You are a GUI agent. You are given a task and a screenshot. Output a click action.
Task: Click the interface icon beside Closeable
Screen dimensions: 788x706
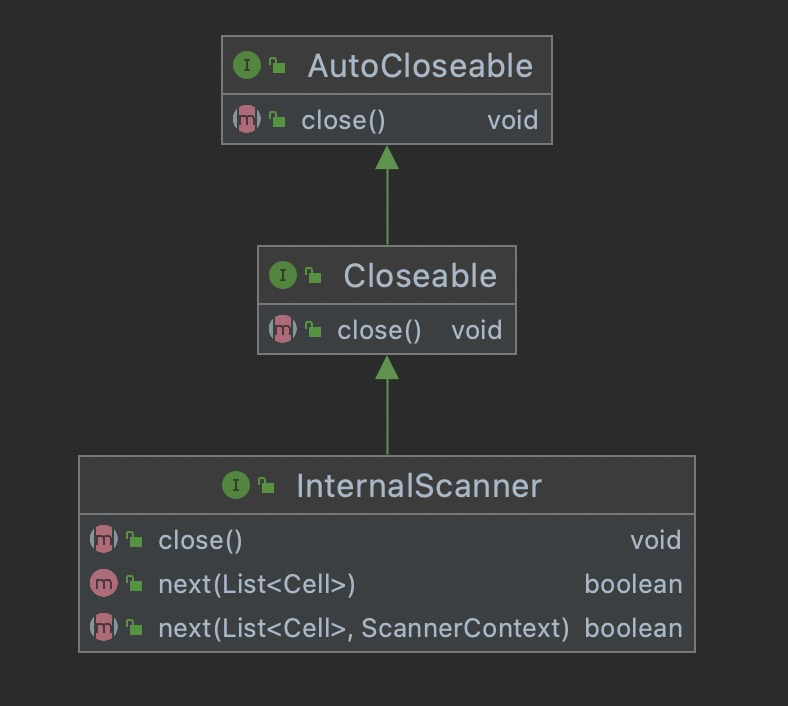pos(283,275)
